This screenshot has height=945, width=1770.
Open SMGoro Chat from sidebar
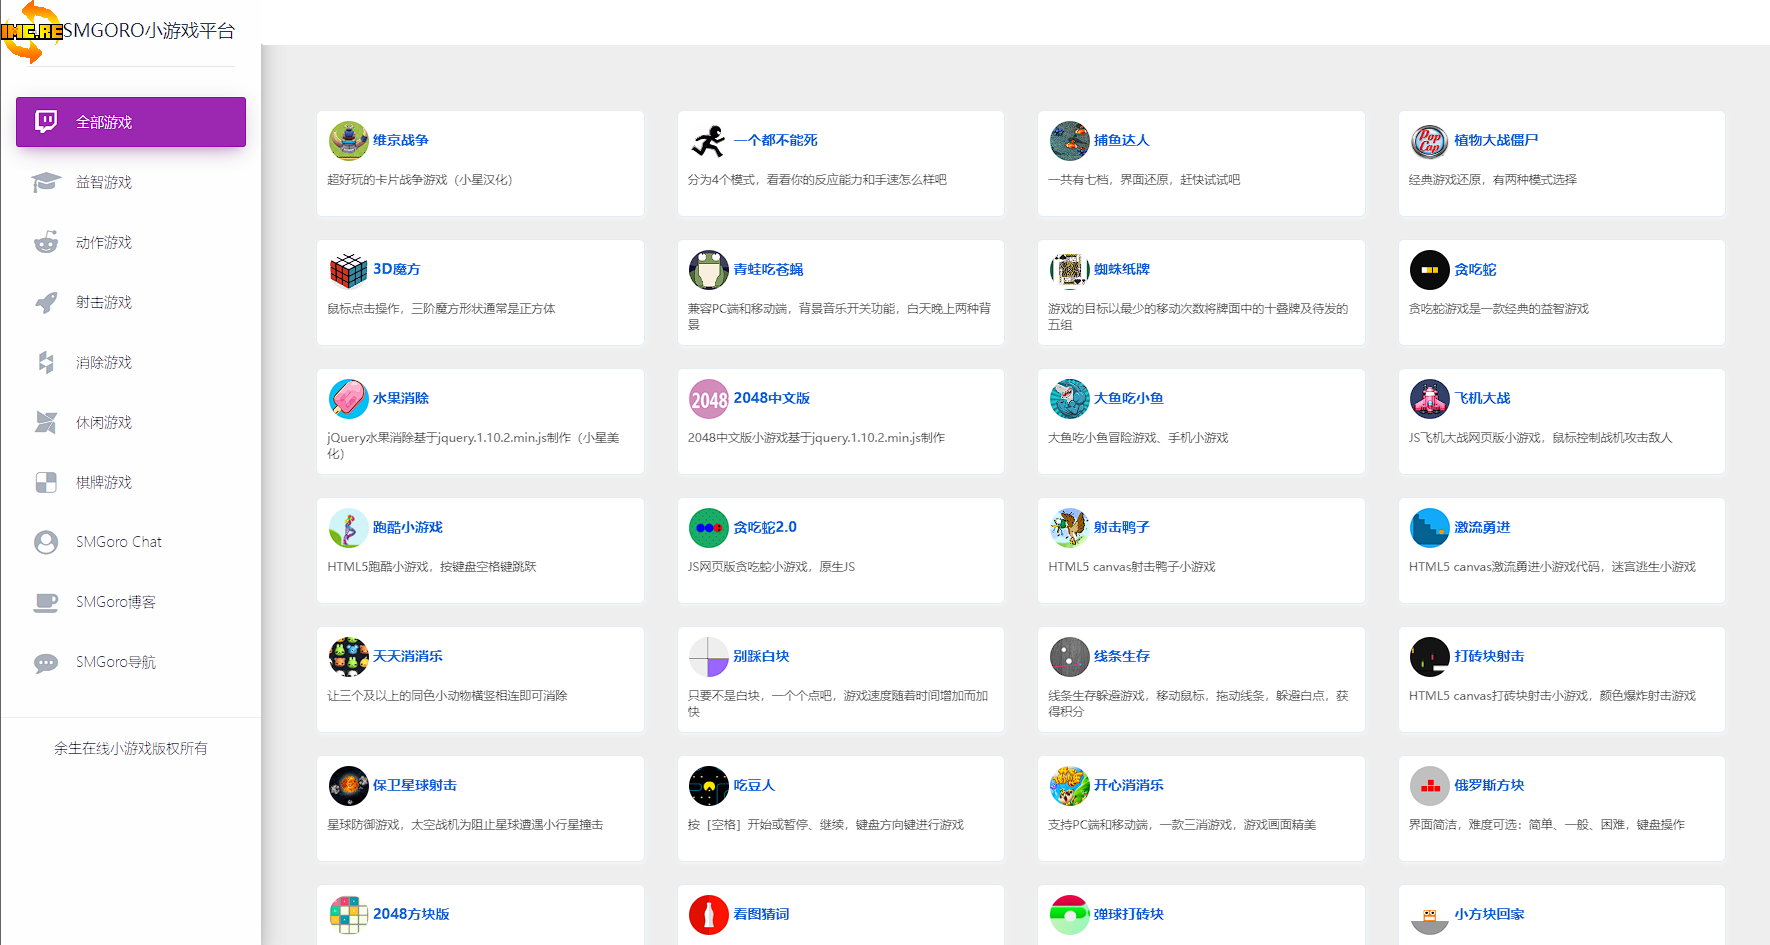click(118, 542)
